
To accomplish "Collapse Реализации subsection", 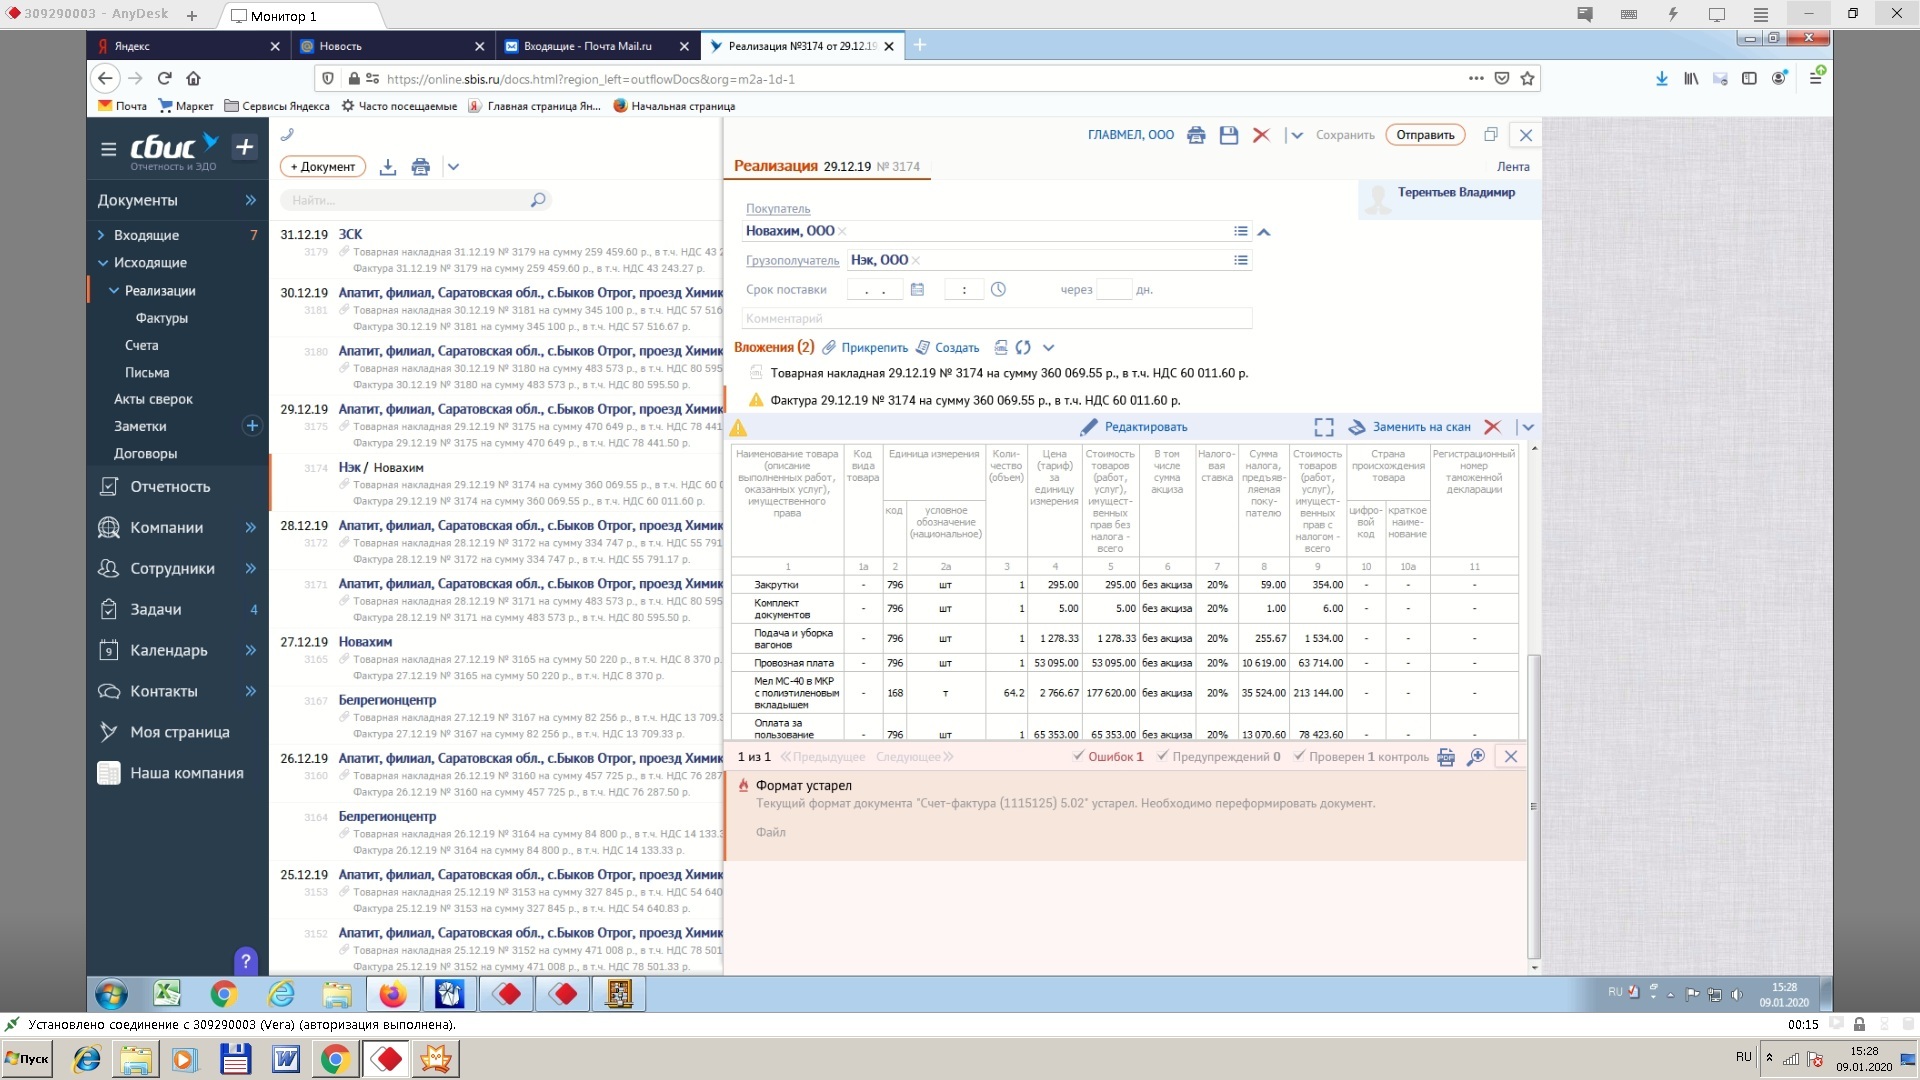I will (x=113, y=291).
